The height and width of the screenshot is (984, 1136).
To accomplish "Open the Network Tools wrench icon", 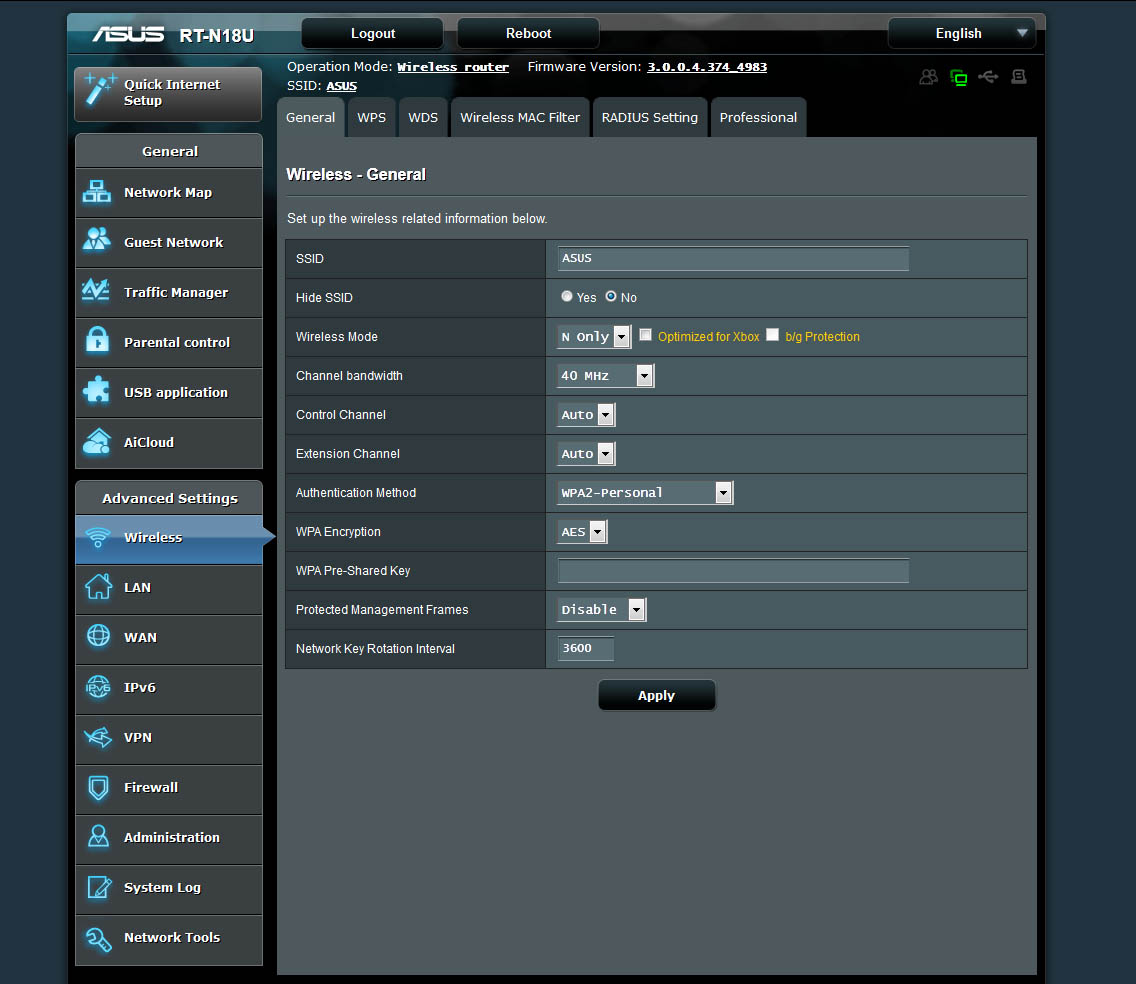I will point(99,939).
